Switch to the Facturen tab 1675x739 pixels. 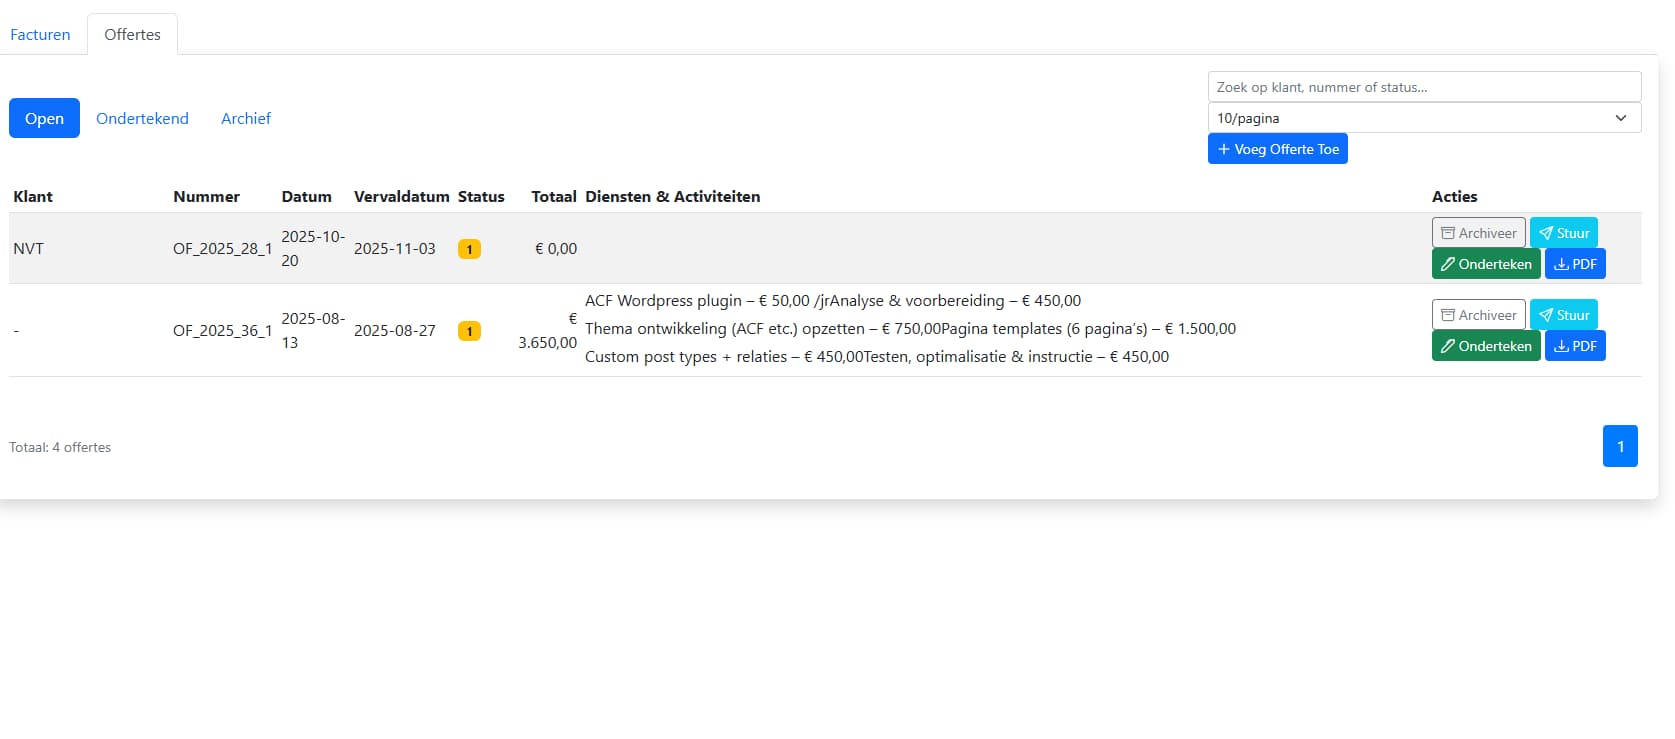click(40, 34)
